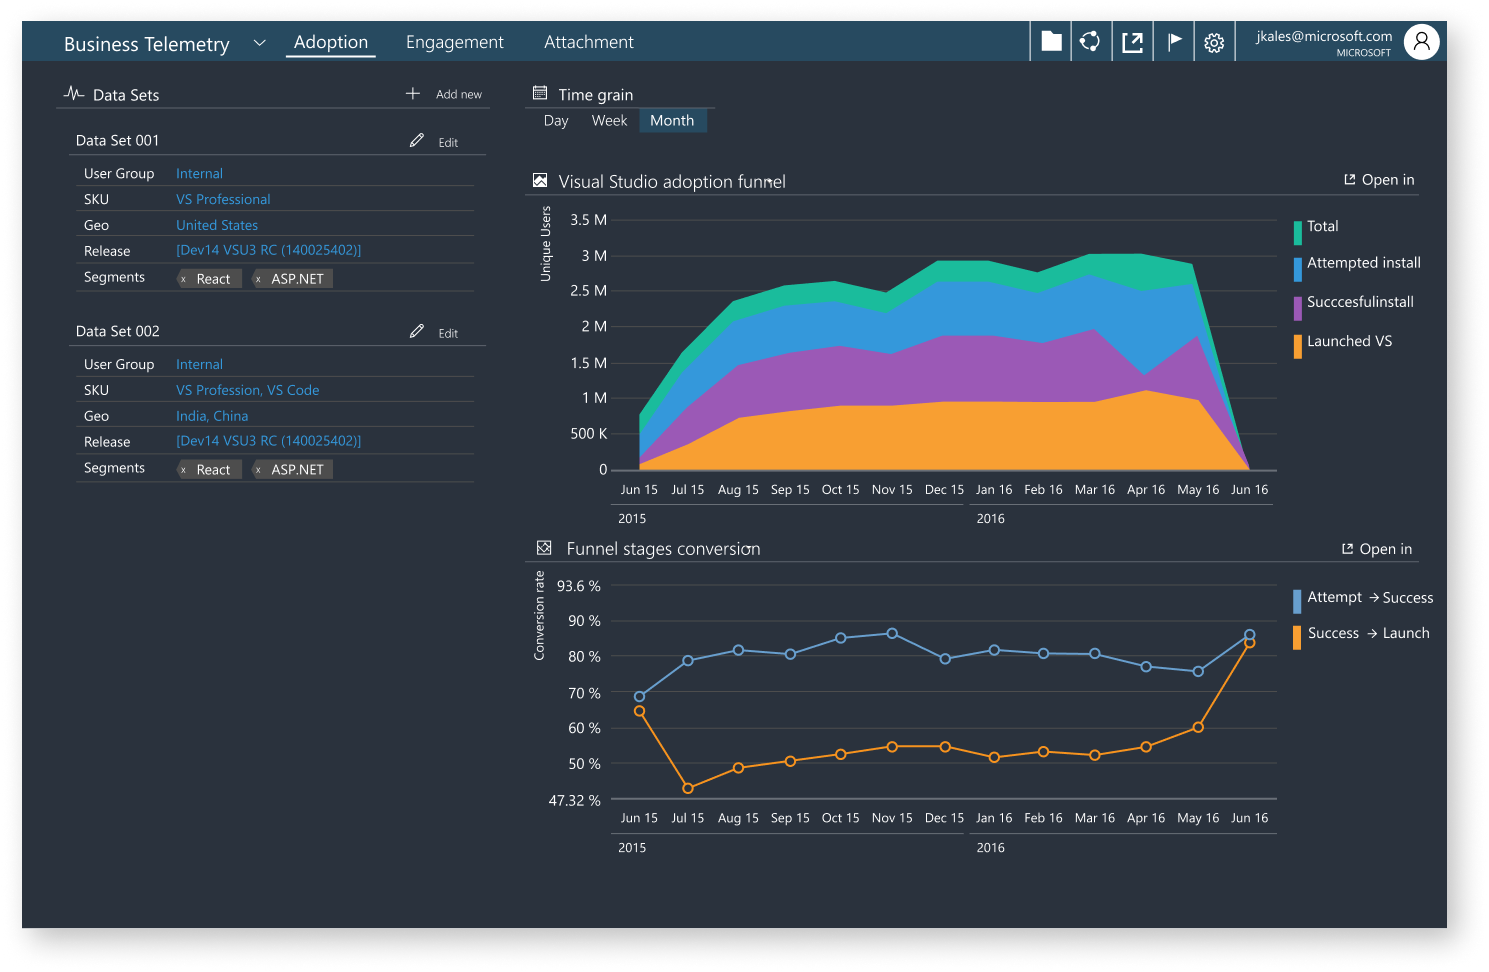Click Release value in Data Set 002

click(x=269, y=441)
